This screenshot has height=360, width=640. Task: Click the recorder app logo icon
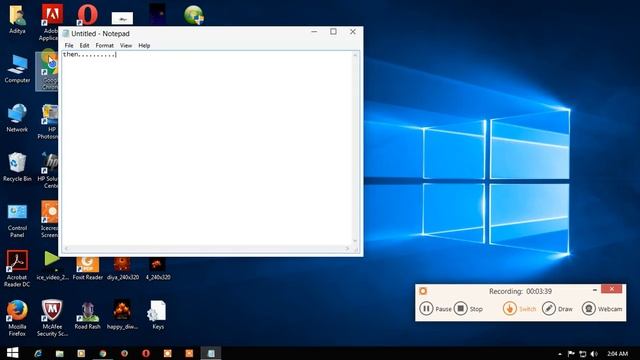point(423,291)
